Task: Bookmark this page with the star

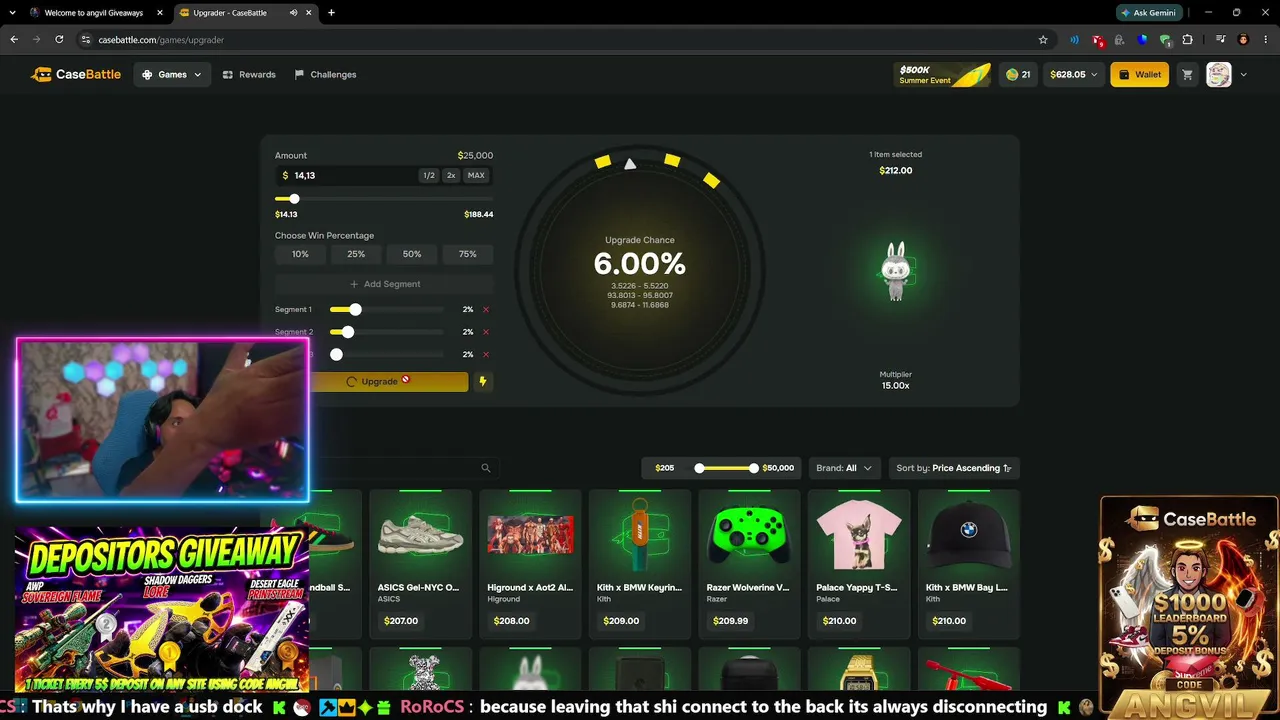Action: coord(1043,40)
